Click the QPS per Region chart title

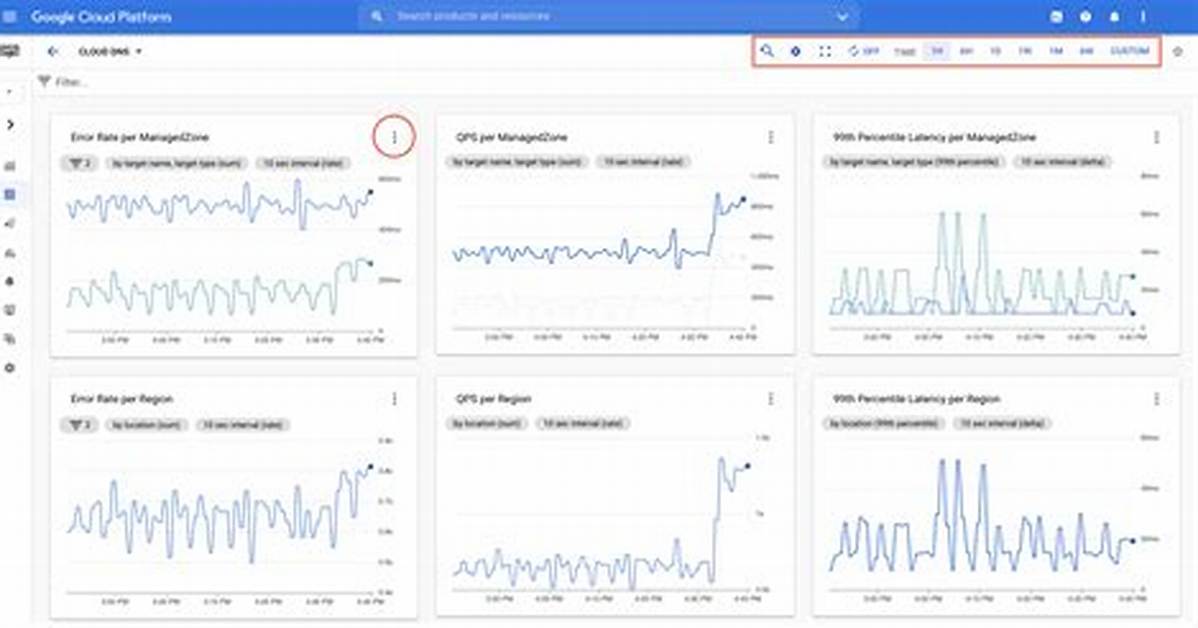tap(494, 399)
